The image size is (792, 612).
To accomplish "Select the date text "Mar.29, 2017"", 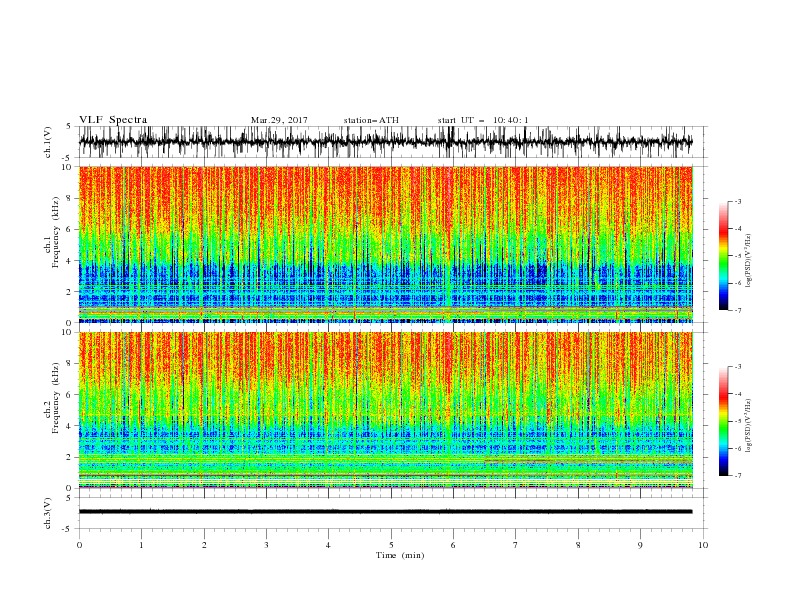I will (279, 120).
